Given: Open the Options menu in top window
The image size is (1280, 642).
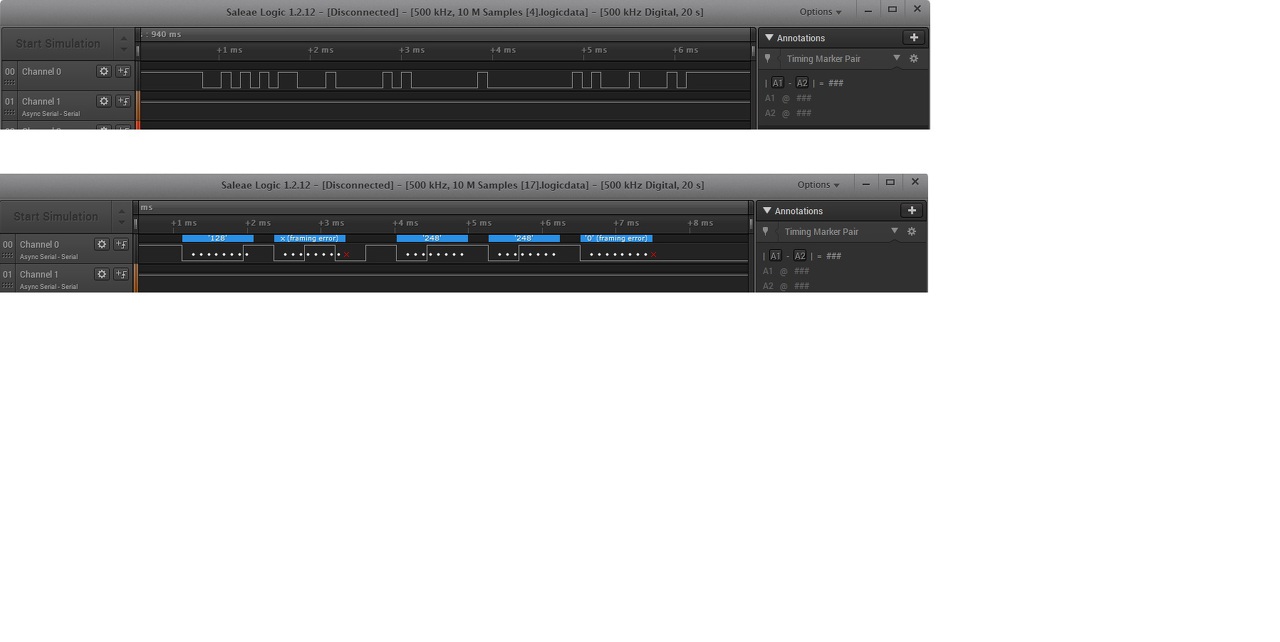Looking at the screenshot, I should (820, 12).
